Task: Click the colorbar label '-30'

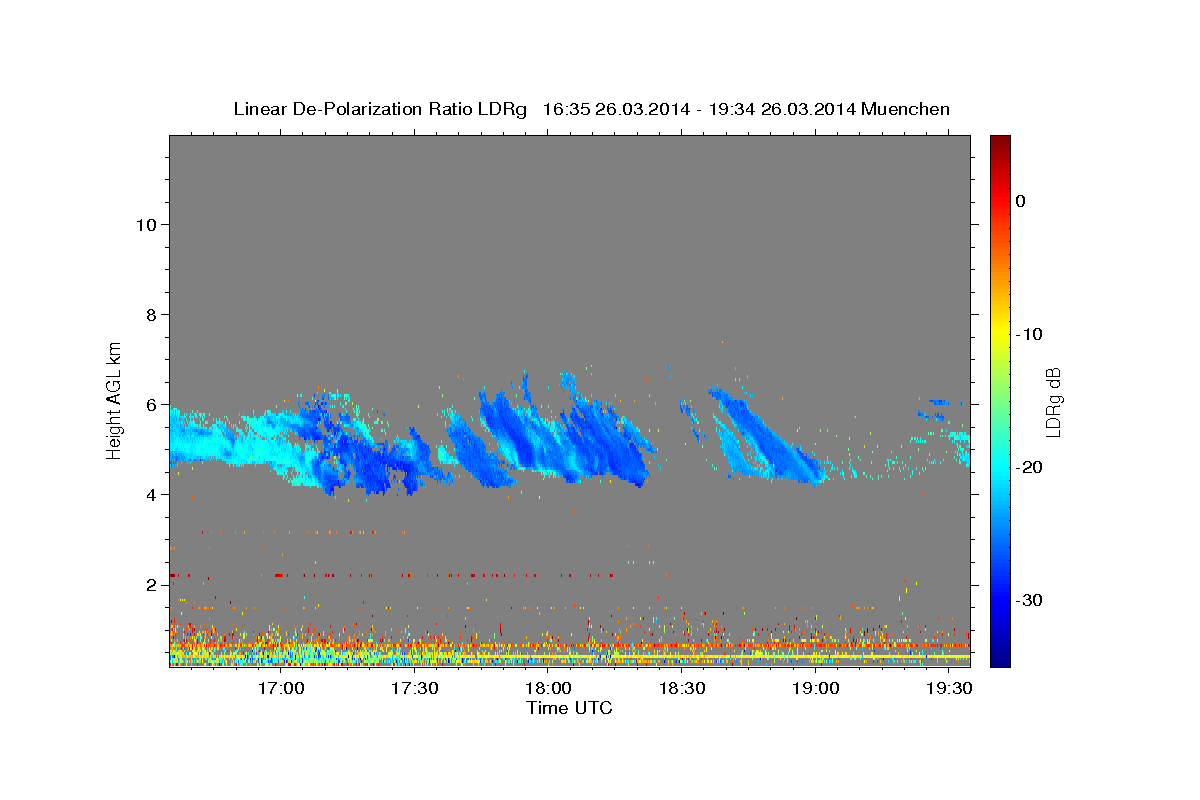Action: tap(1029, 600)
